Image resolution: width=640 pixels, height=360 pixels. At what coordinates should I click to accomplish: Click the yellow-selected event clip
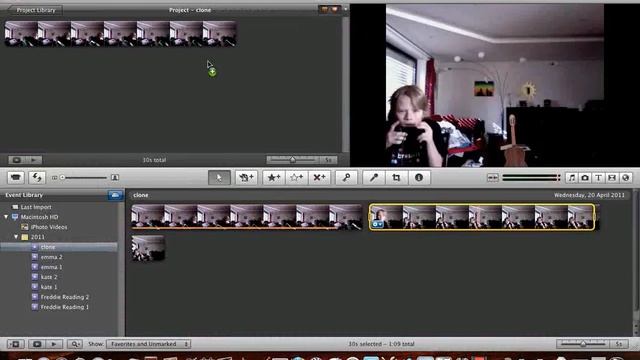tap(482, 217)
